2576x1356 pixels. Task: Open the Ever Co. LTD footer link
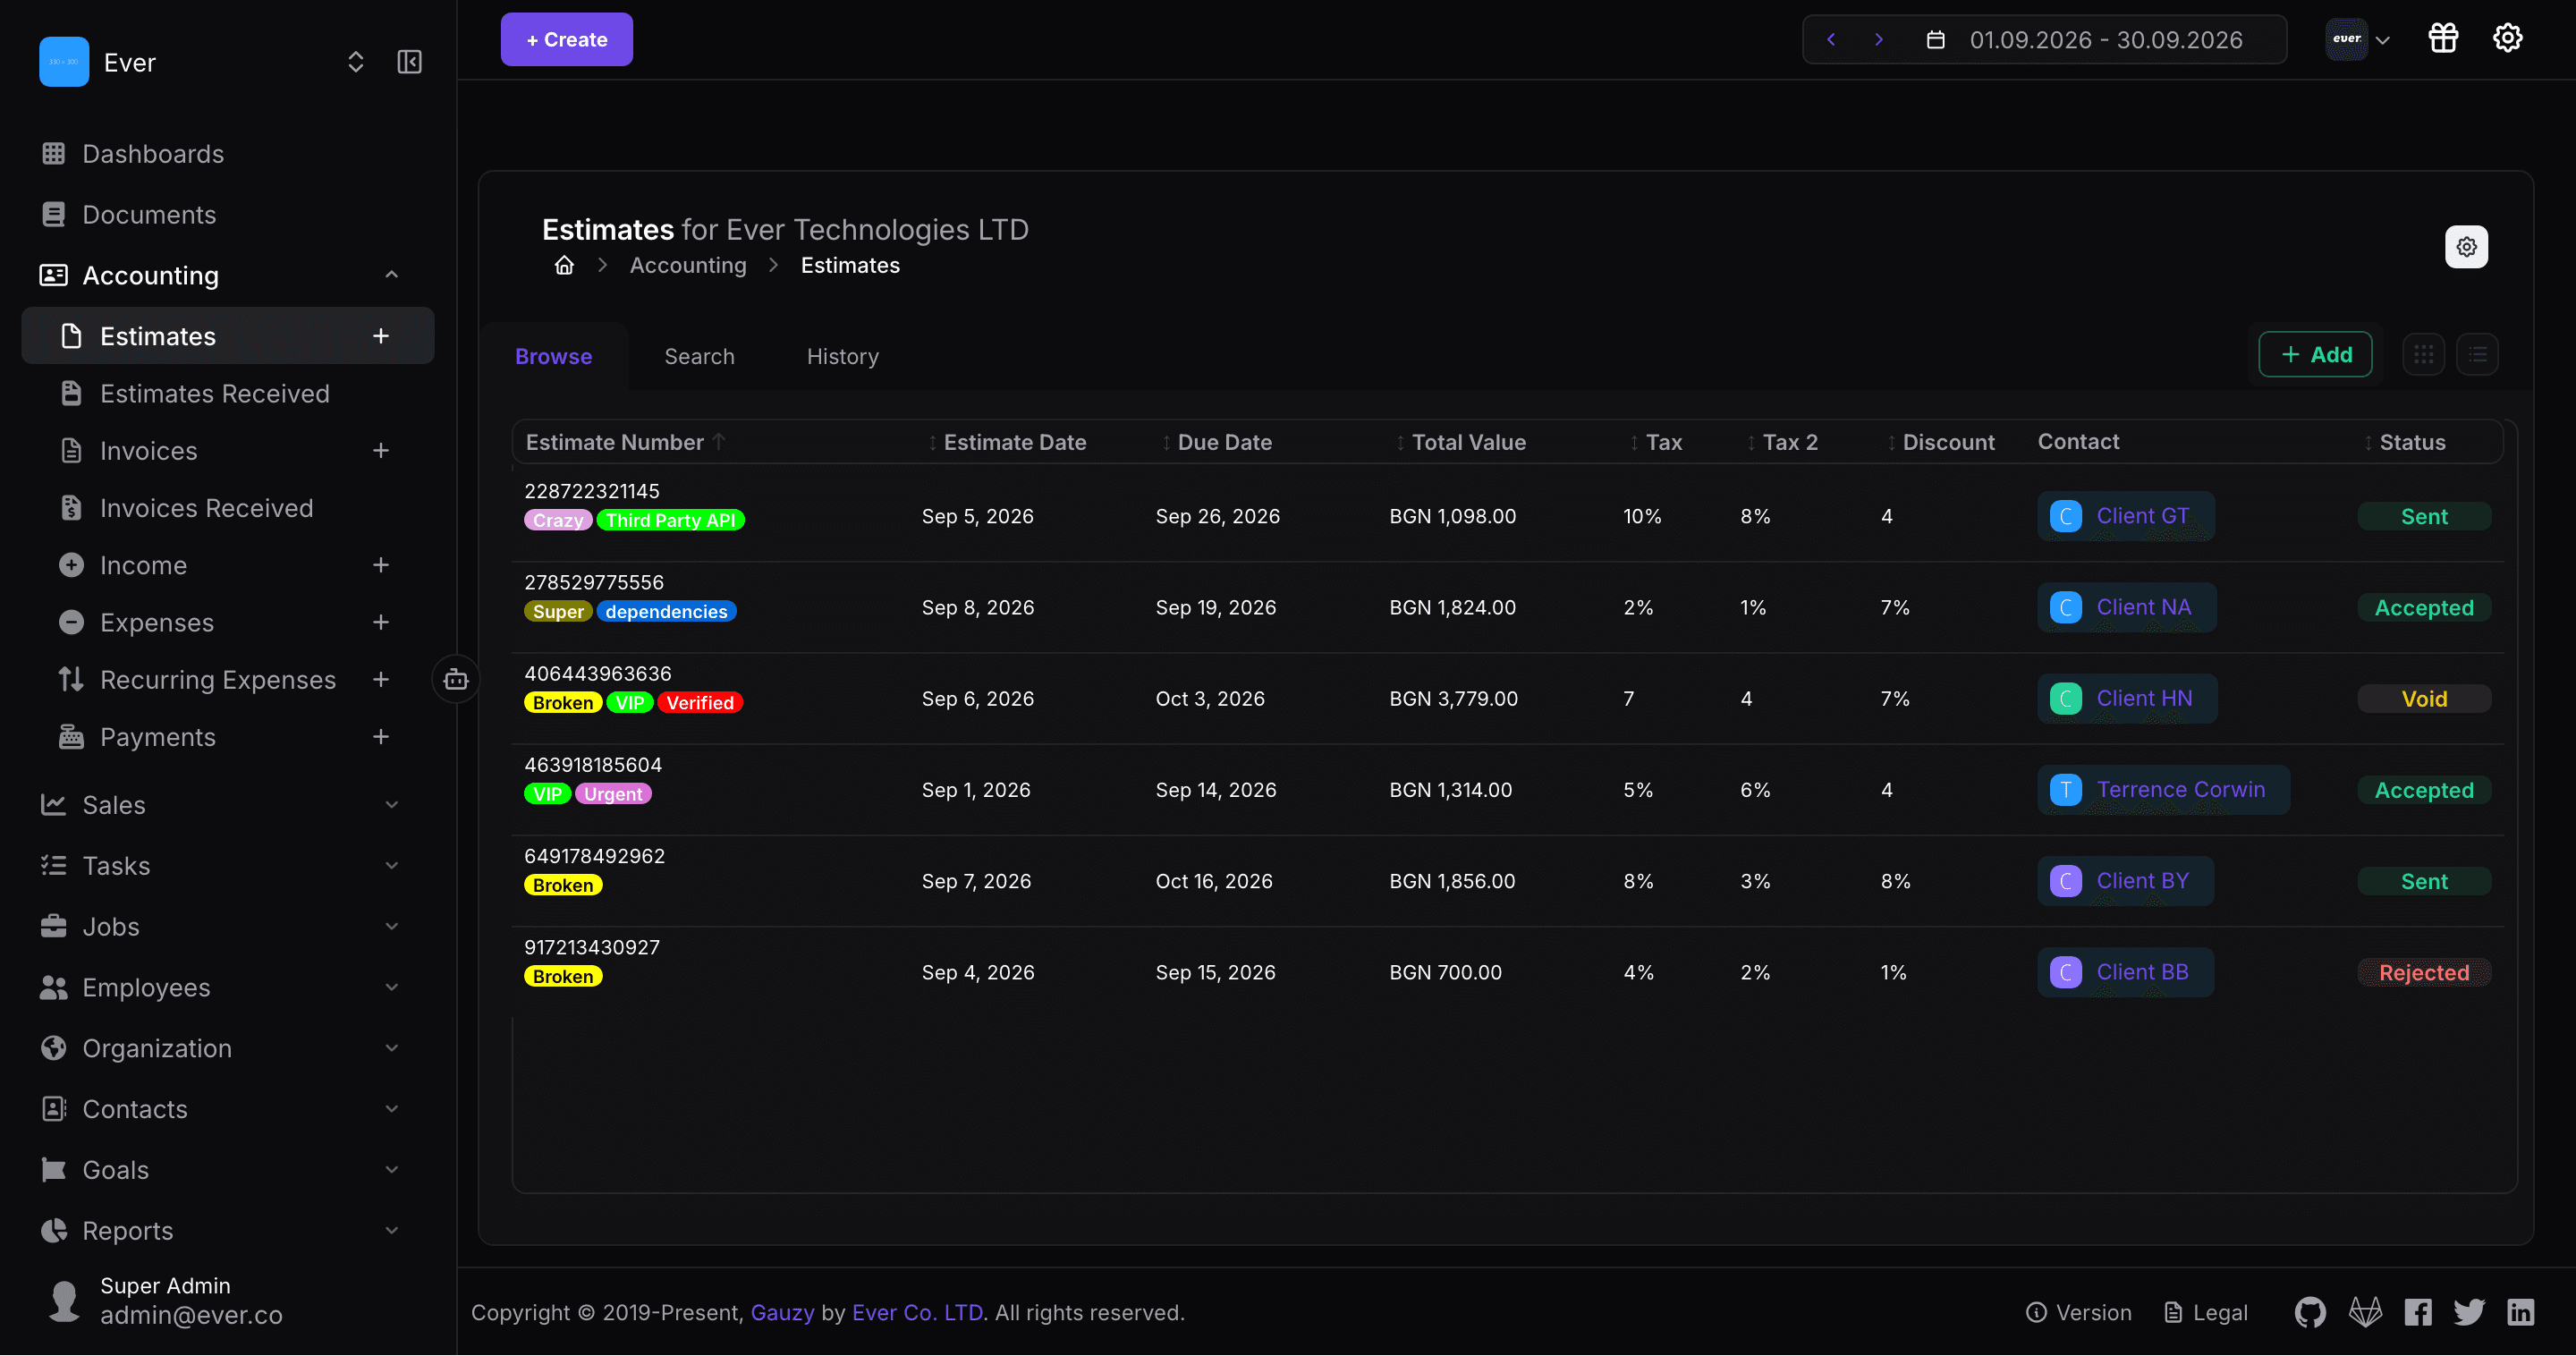click(x=917, y=1312)
